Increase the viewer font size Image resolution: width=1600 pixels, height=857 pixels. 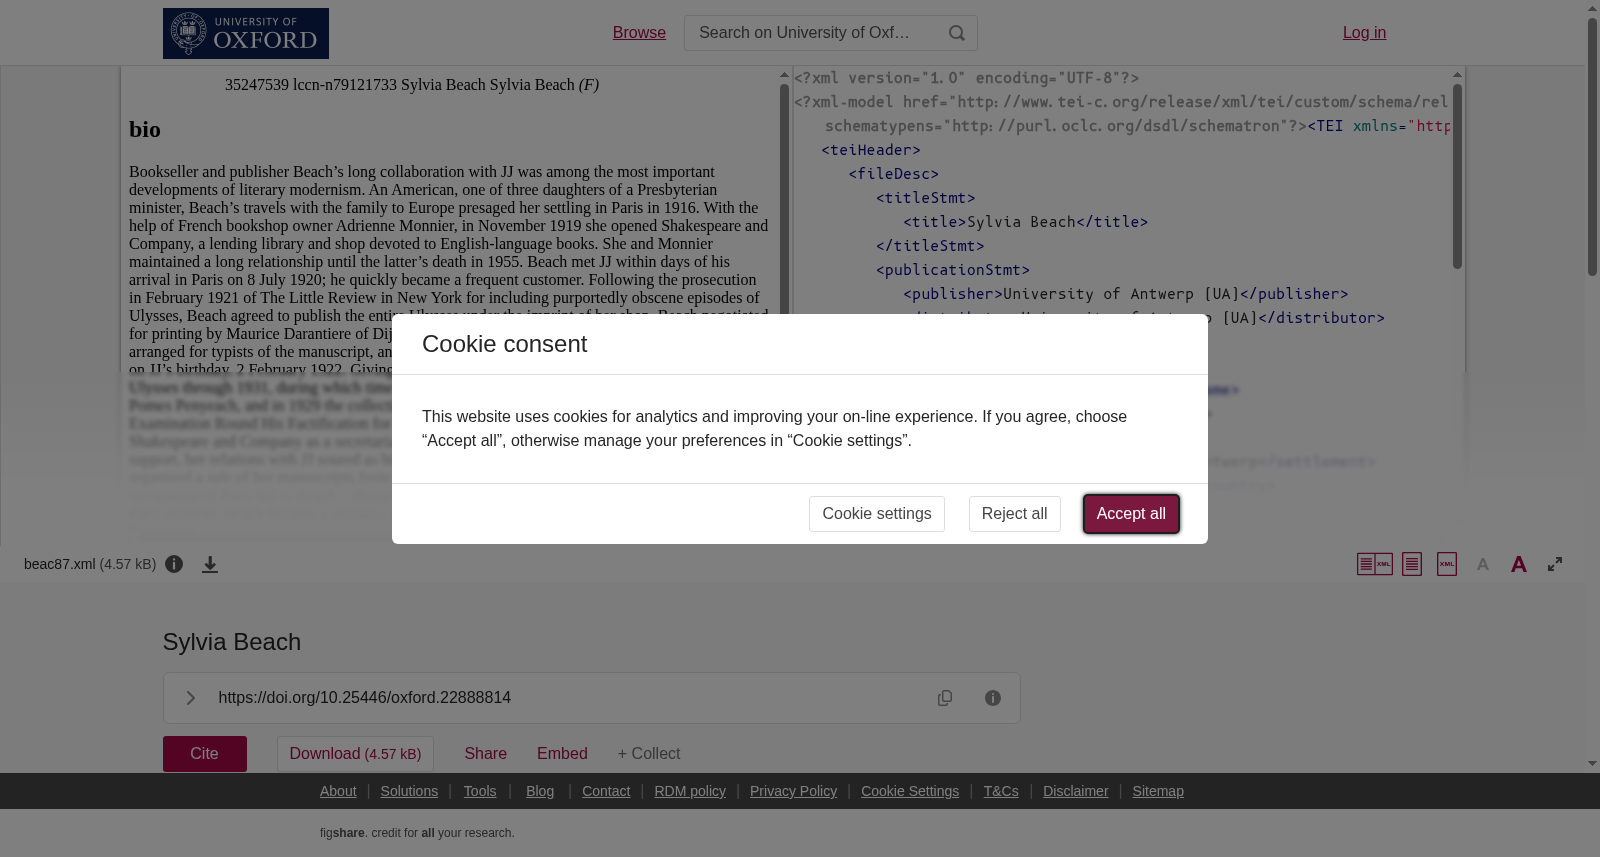pos(1519,564)
